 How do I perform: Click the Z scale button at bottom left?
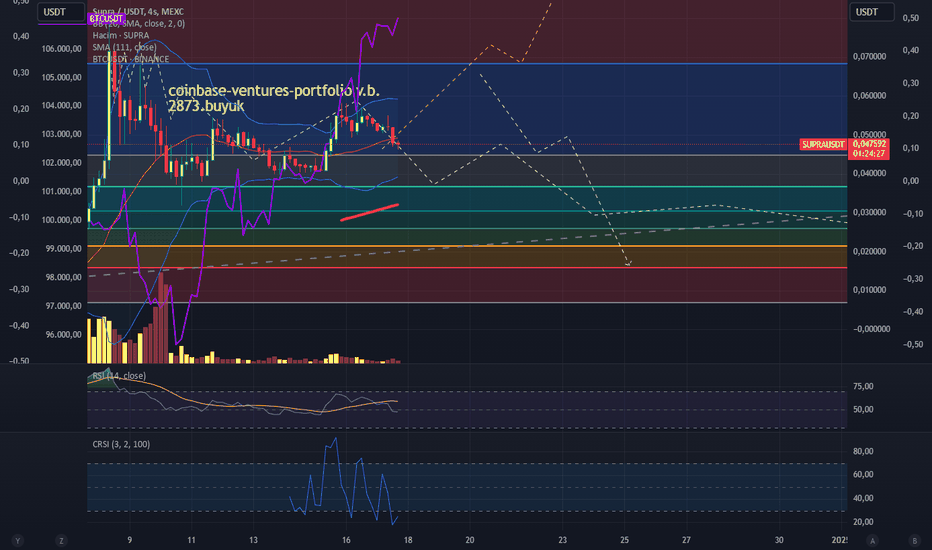click(61, 540)
